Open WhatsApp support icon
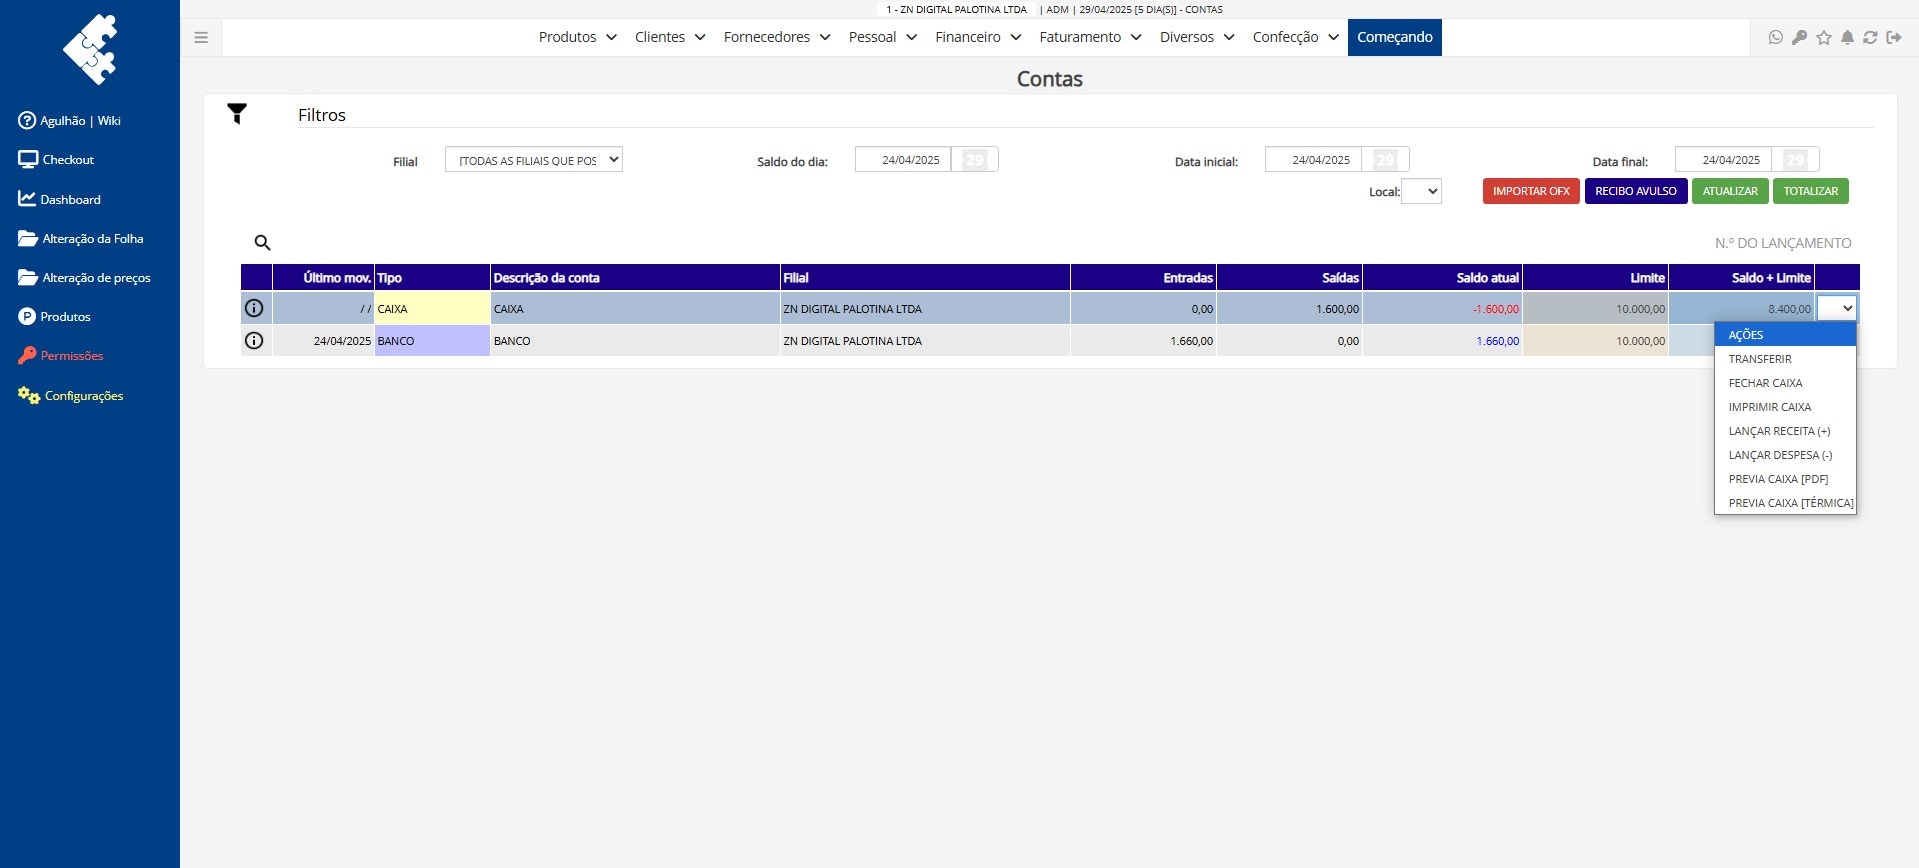Image resolution: width=1919 pixels, height=868 pixels. [1776, 37]
